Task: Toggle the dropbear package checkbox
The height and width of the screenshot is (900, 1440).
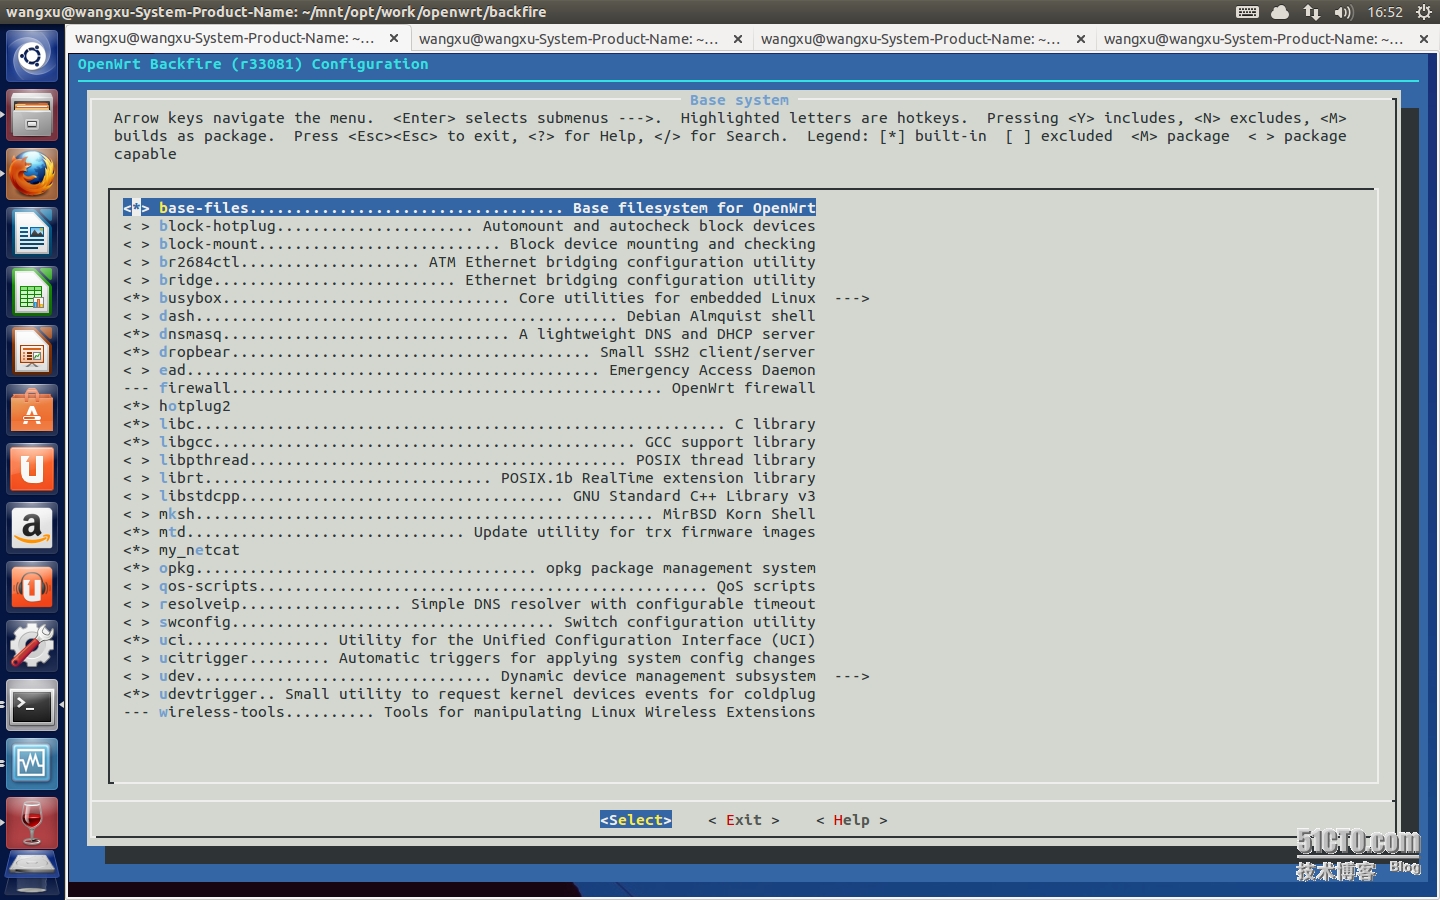Action: [x=137, y=352]
